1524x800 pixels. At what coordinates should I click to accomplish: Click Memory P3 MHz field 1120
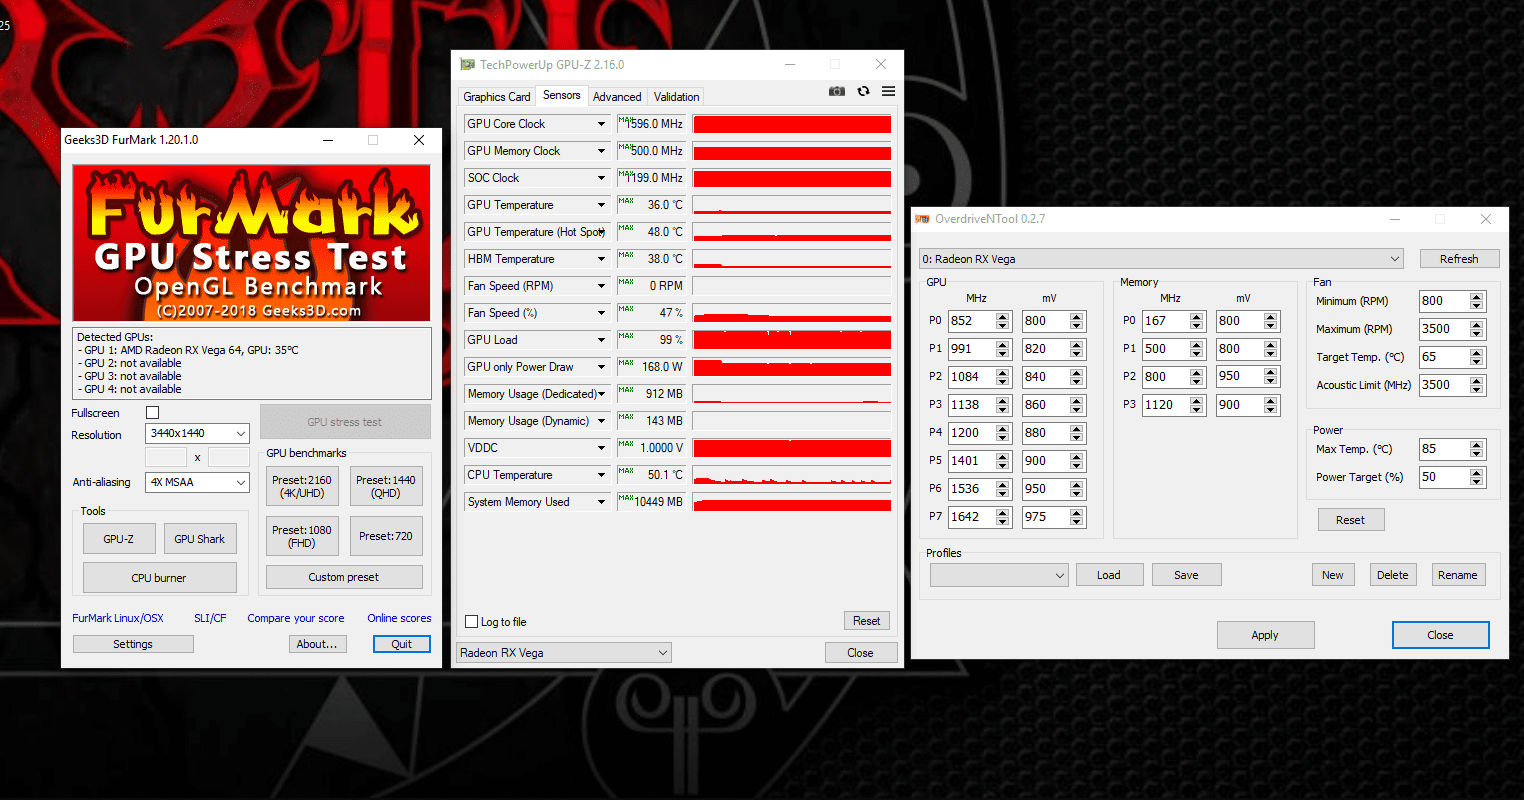[1165, 405]
